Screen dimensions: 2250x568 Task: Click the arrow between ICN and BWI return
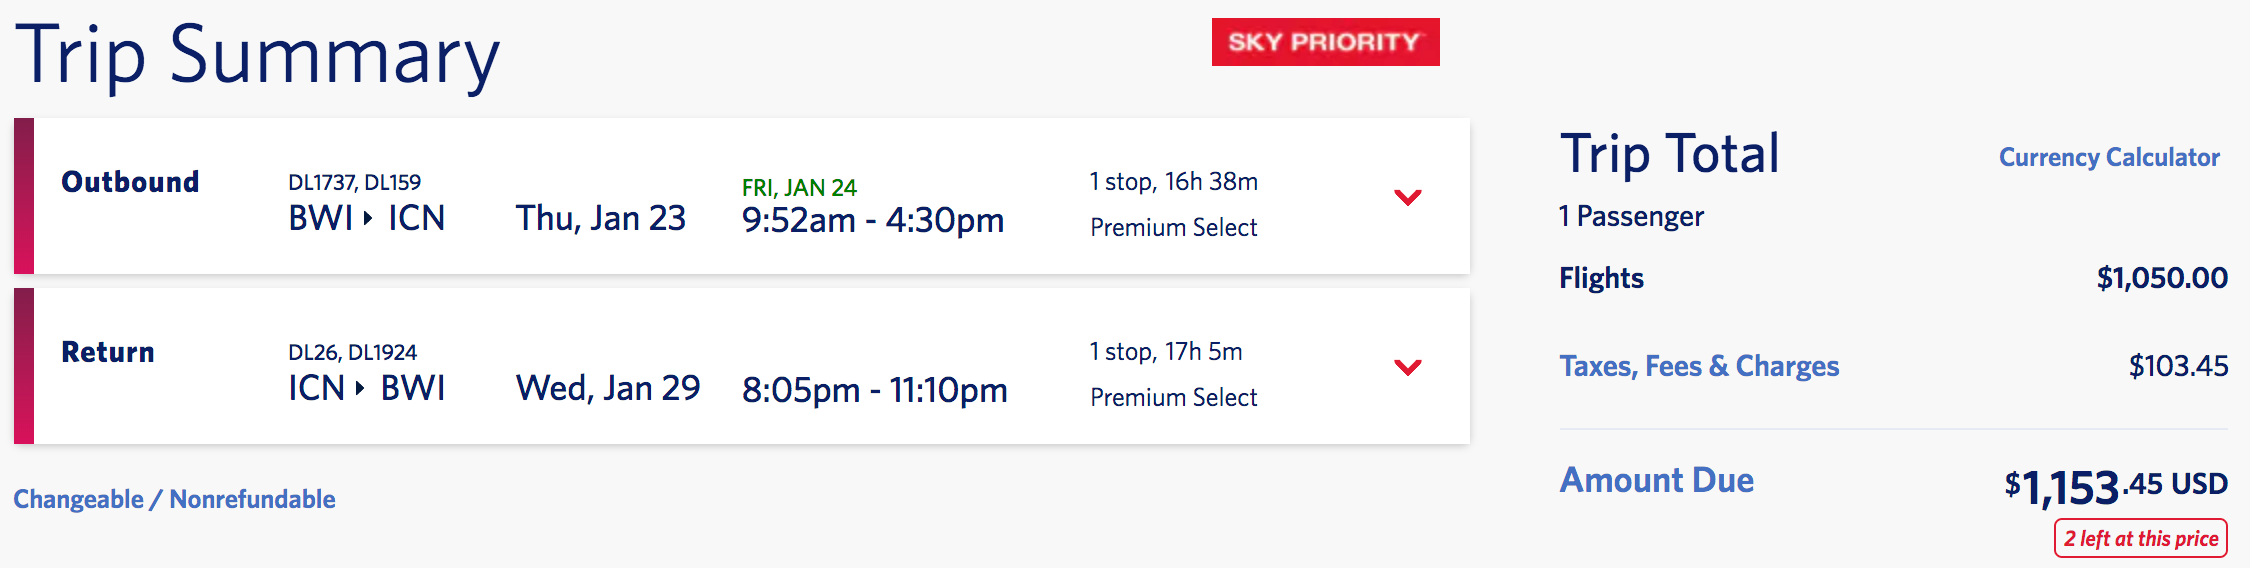pyautogui.click(x=360, y=388)
